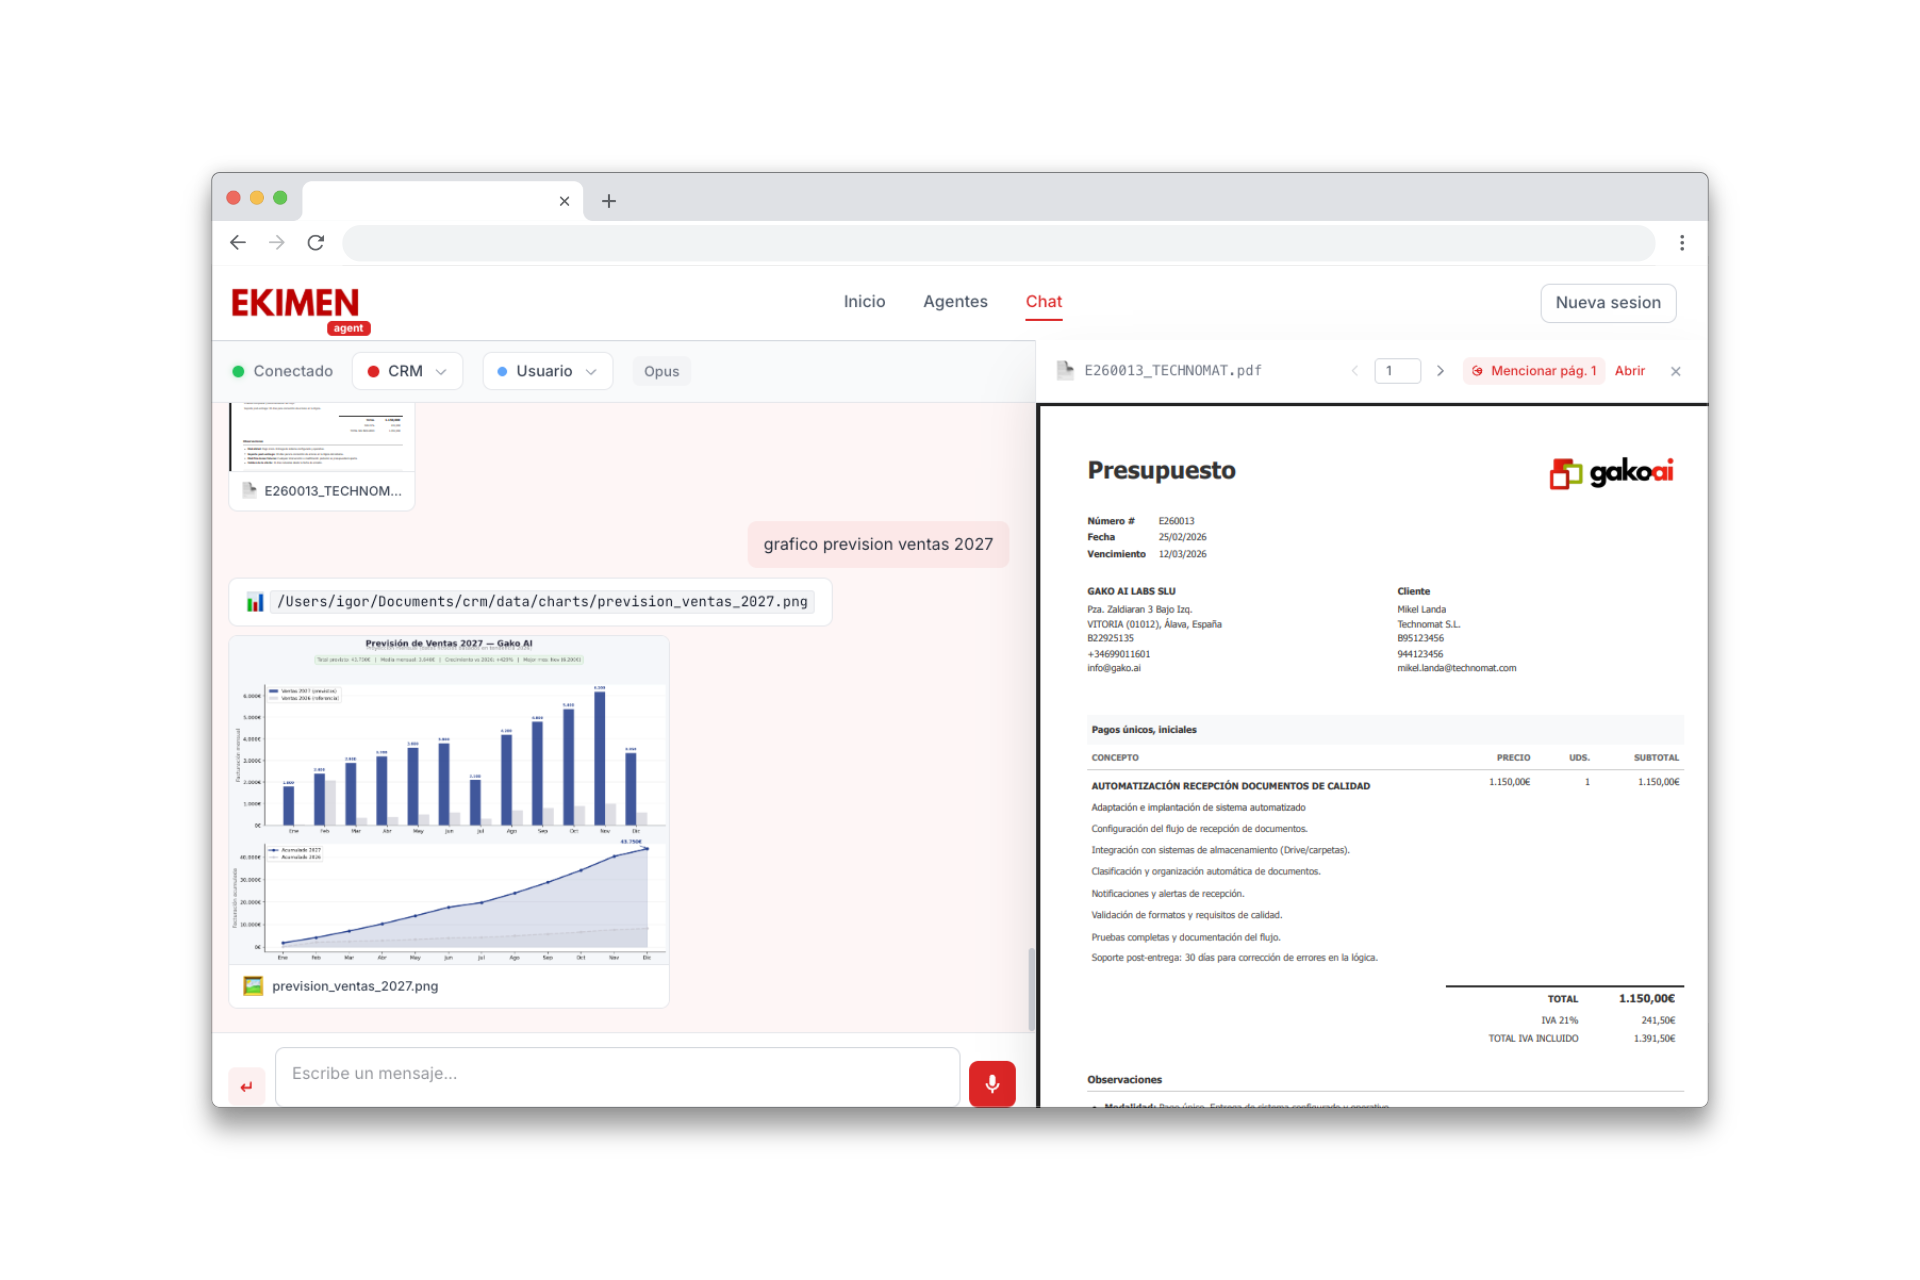The height and width of the screenshot is (1280, 1920).
Task: Open the browser three-dot menu
Action: pos(1681,243)
